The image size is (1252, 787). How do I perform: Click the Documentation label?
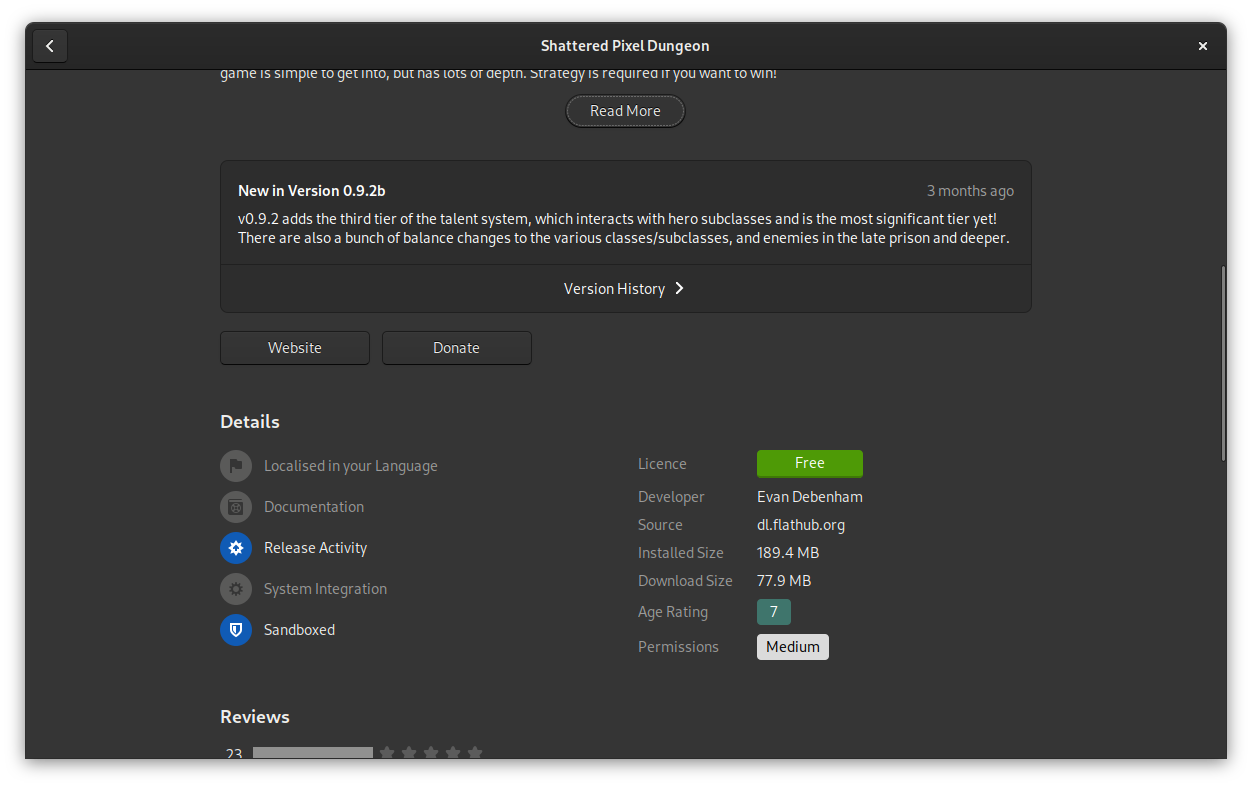pyautogui.click(x=314, y=507)
